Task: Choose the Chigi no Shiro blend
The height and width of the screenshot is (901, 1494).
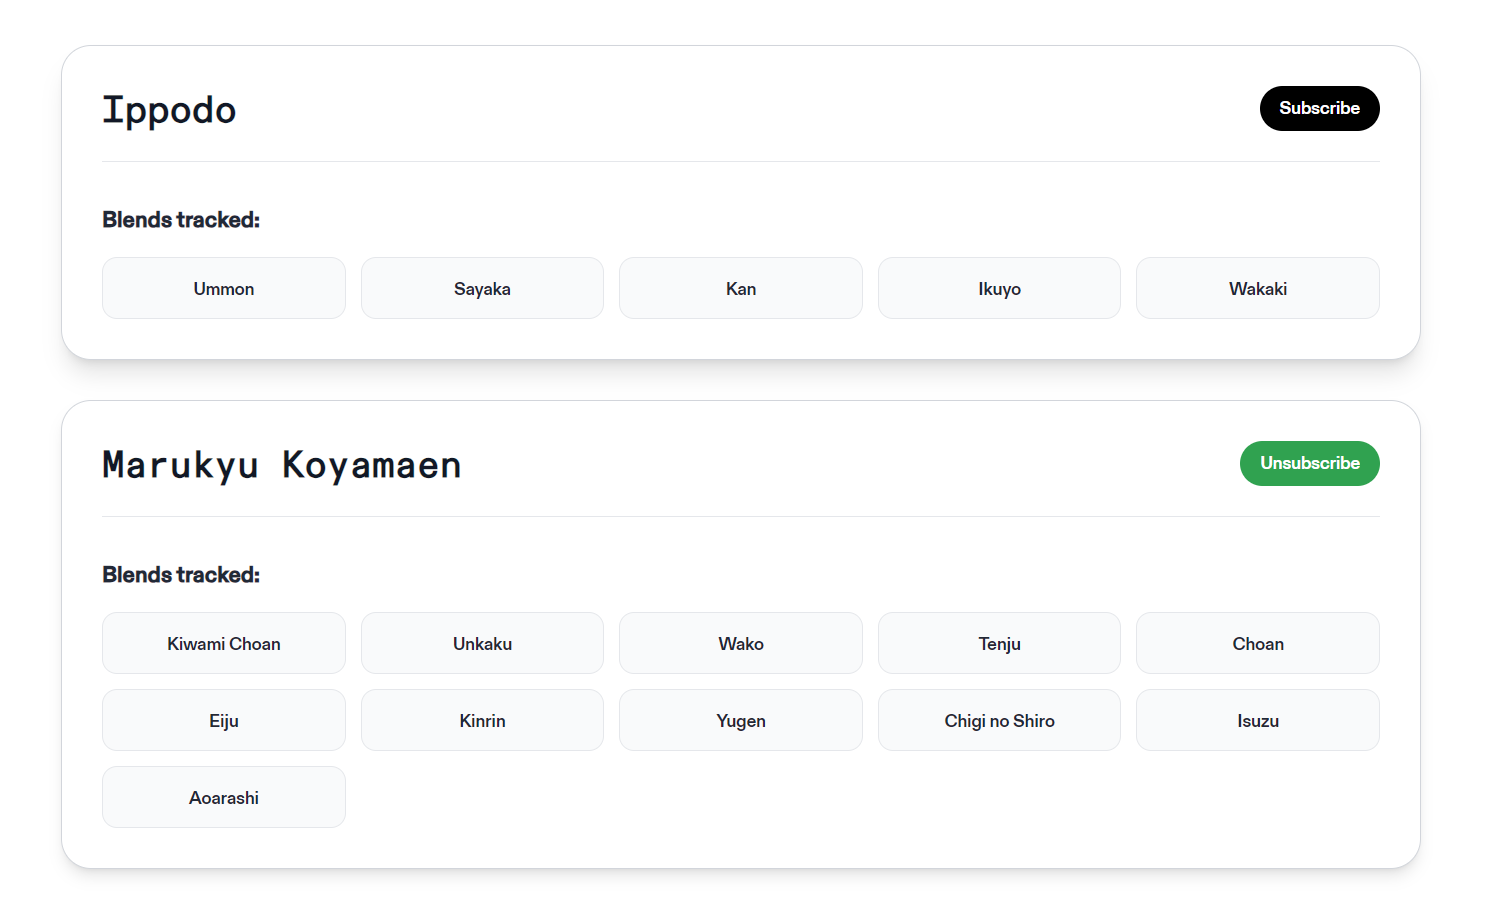Action: (999, 720)
